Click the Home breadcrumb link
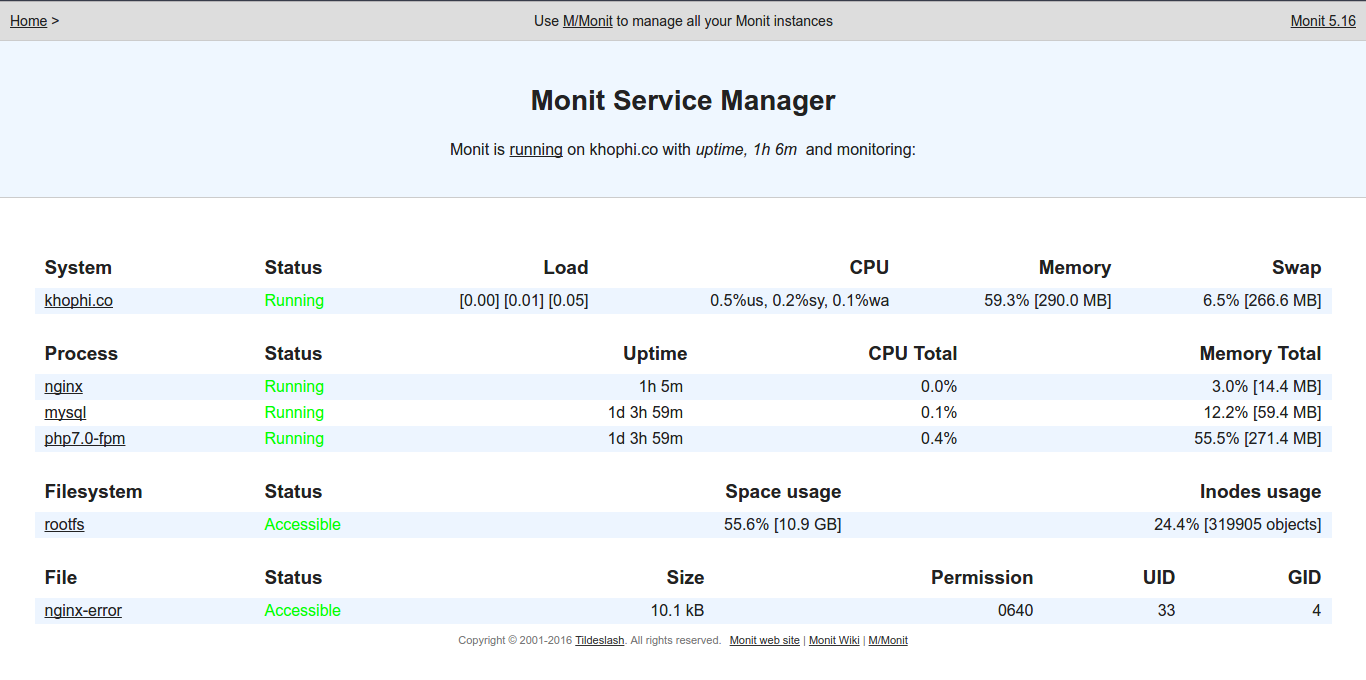This screenshot has height=680, width=1366. click(28, 21)
